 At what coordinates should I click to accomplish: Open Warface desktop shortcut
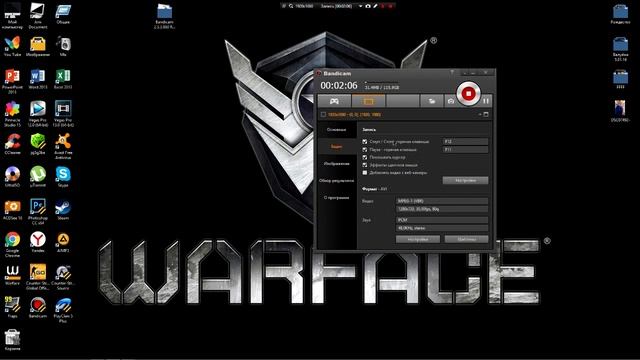point(12,275)
